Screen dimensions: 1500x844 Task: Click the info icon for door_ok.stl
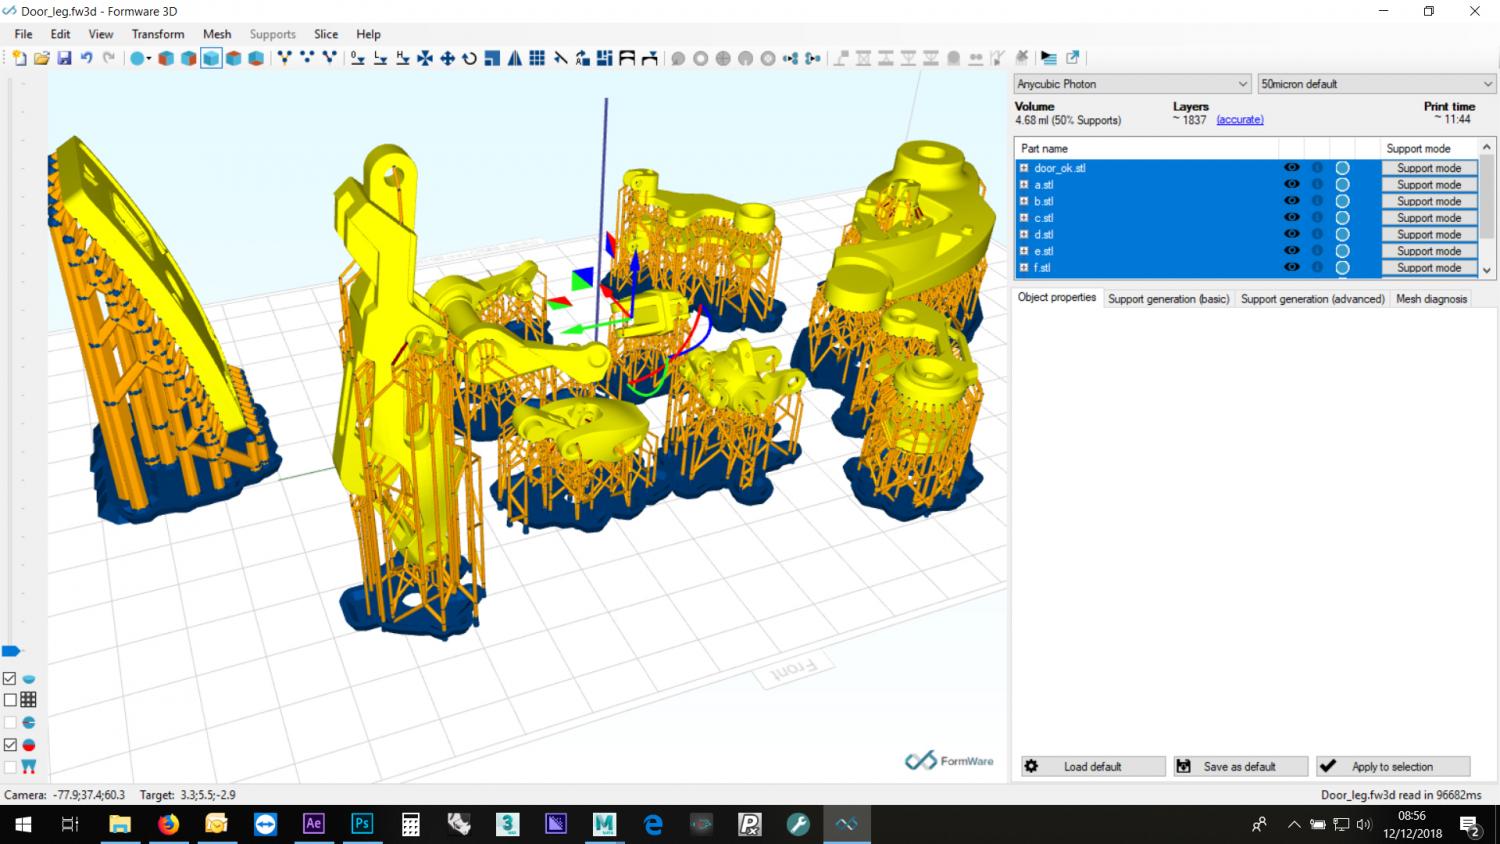(x=1317, y=168)
